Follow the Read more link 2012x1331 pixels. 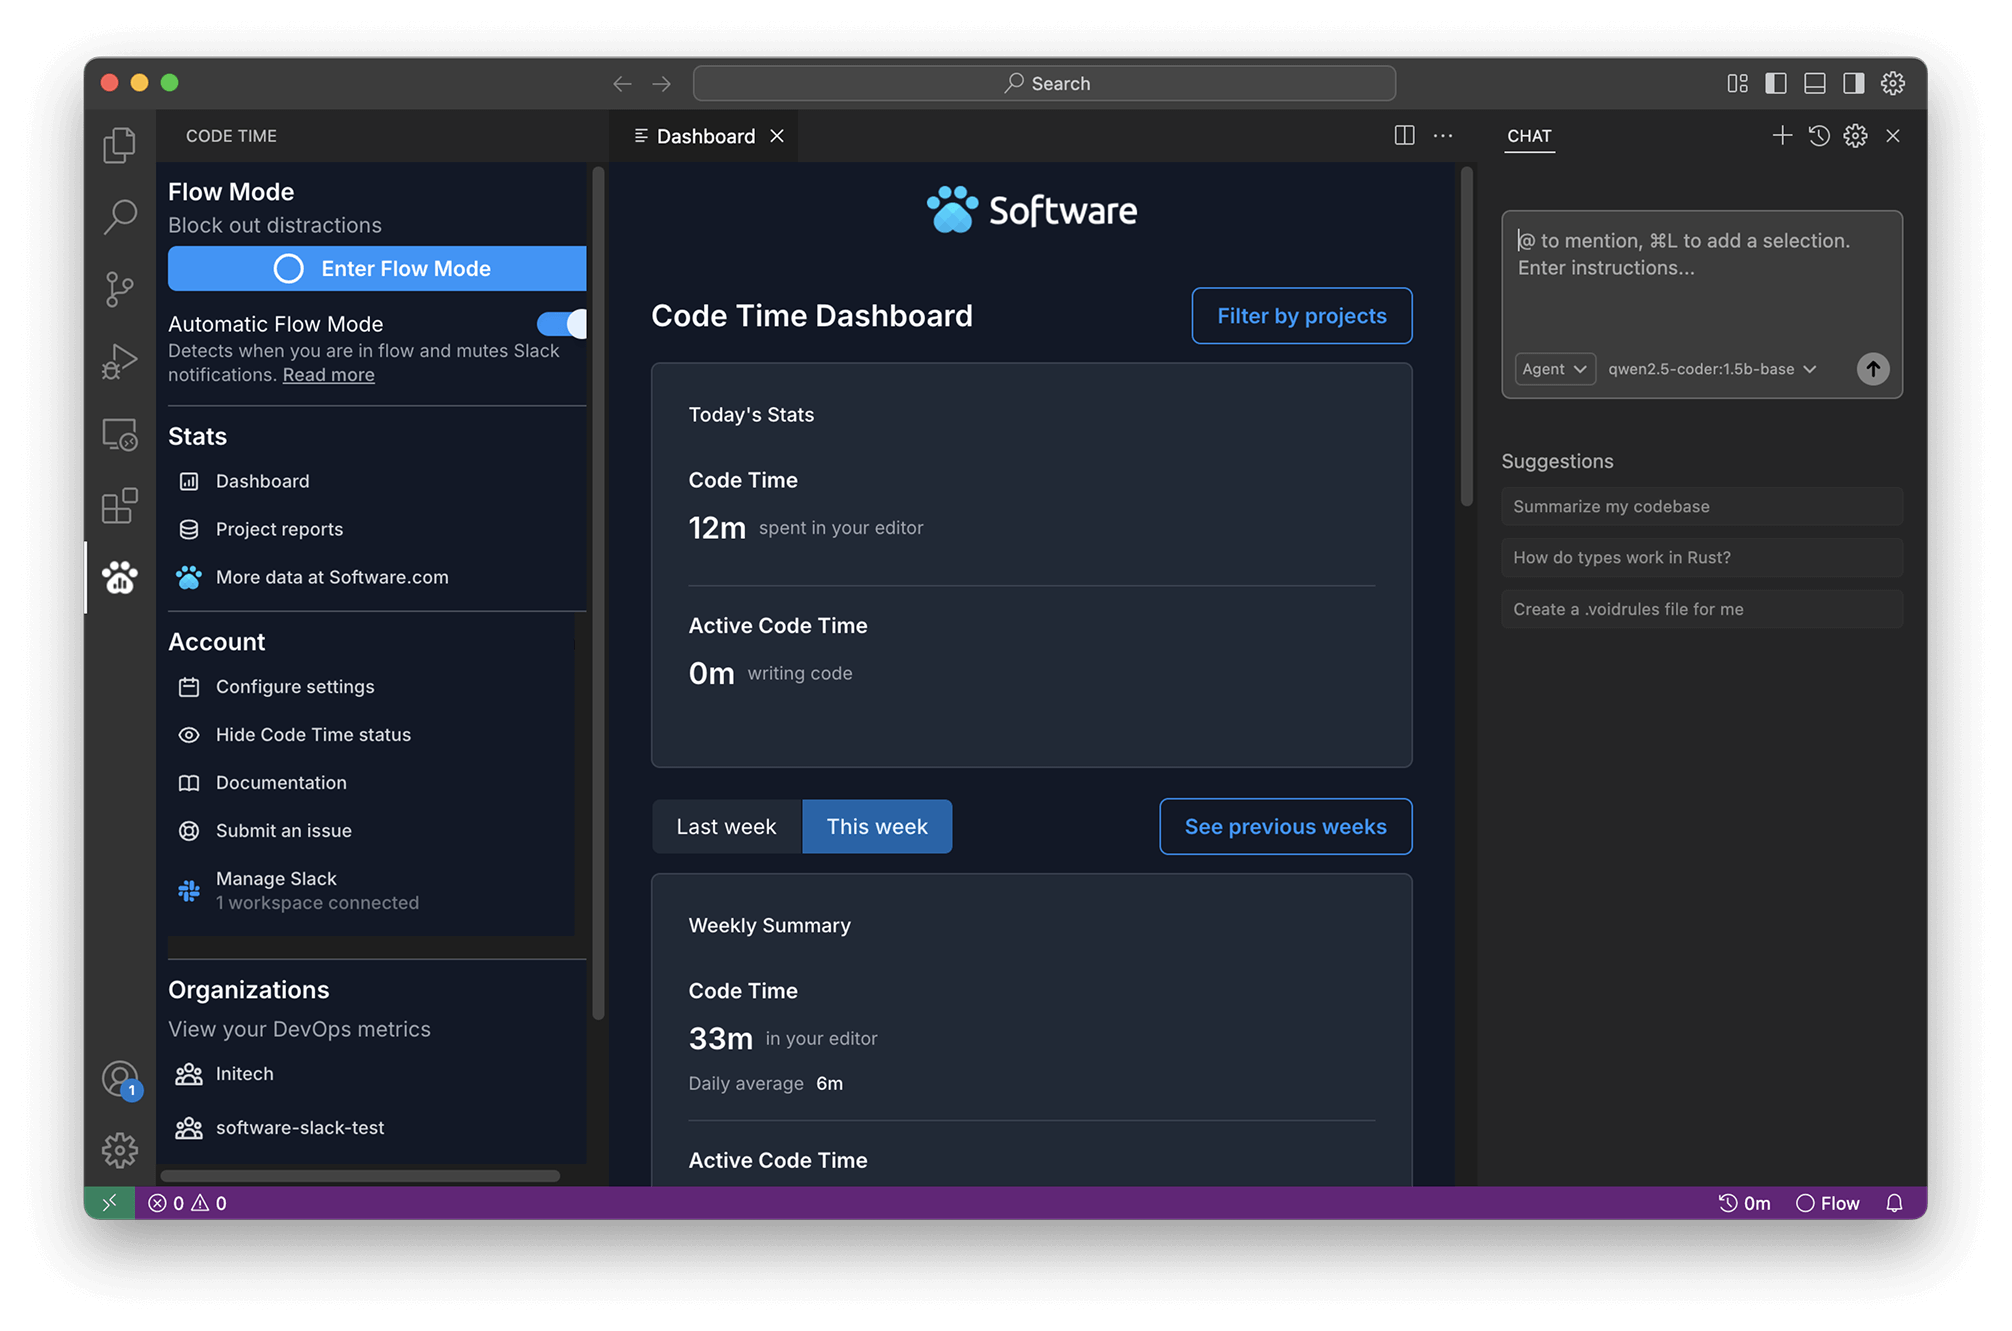click(328, 375)
